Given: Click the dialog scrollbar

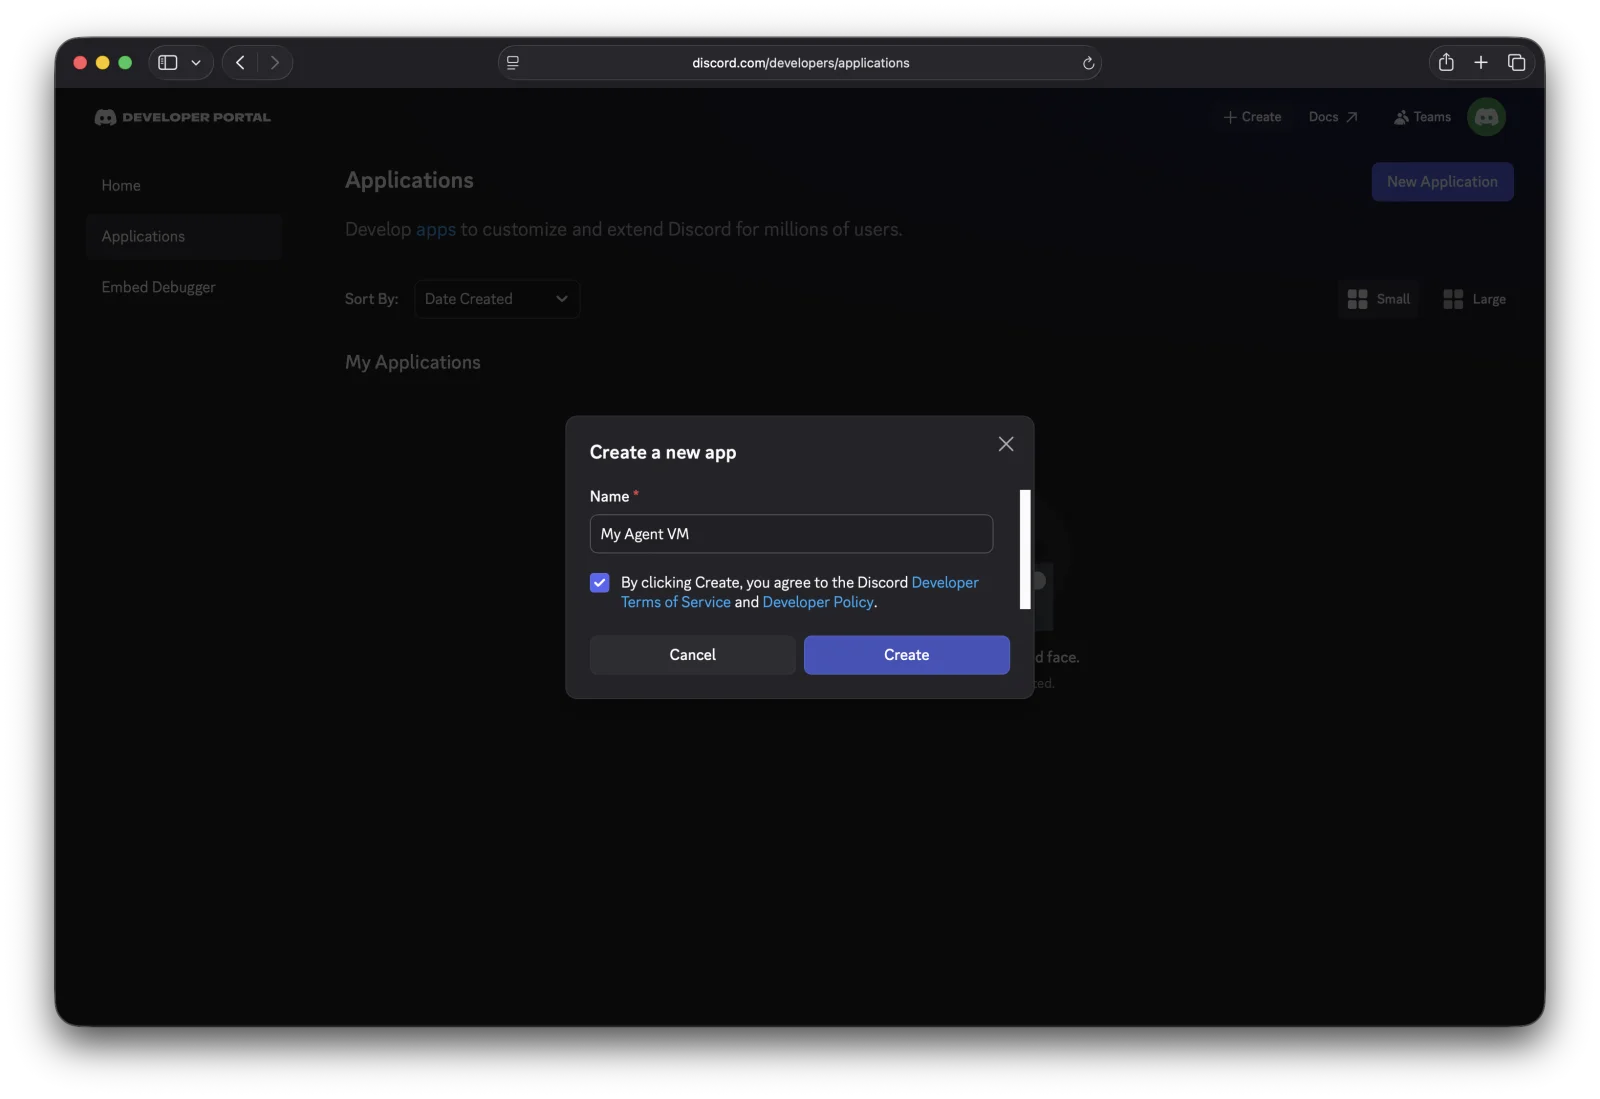Looking at the screenshot, I should [1025, 549].
